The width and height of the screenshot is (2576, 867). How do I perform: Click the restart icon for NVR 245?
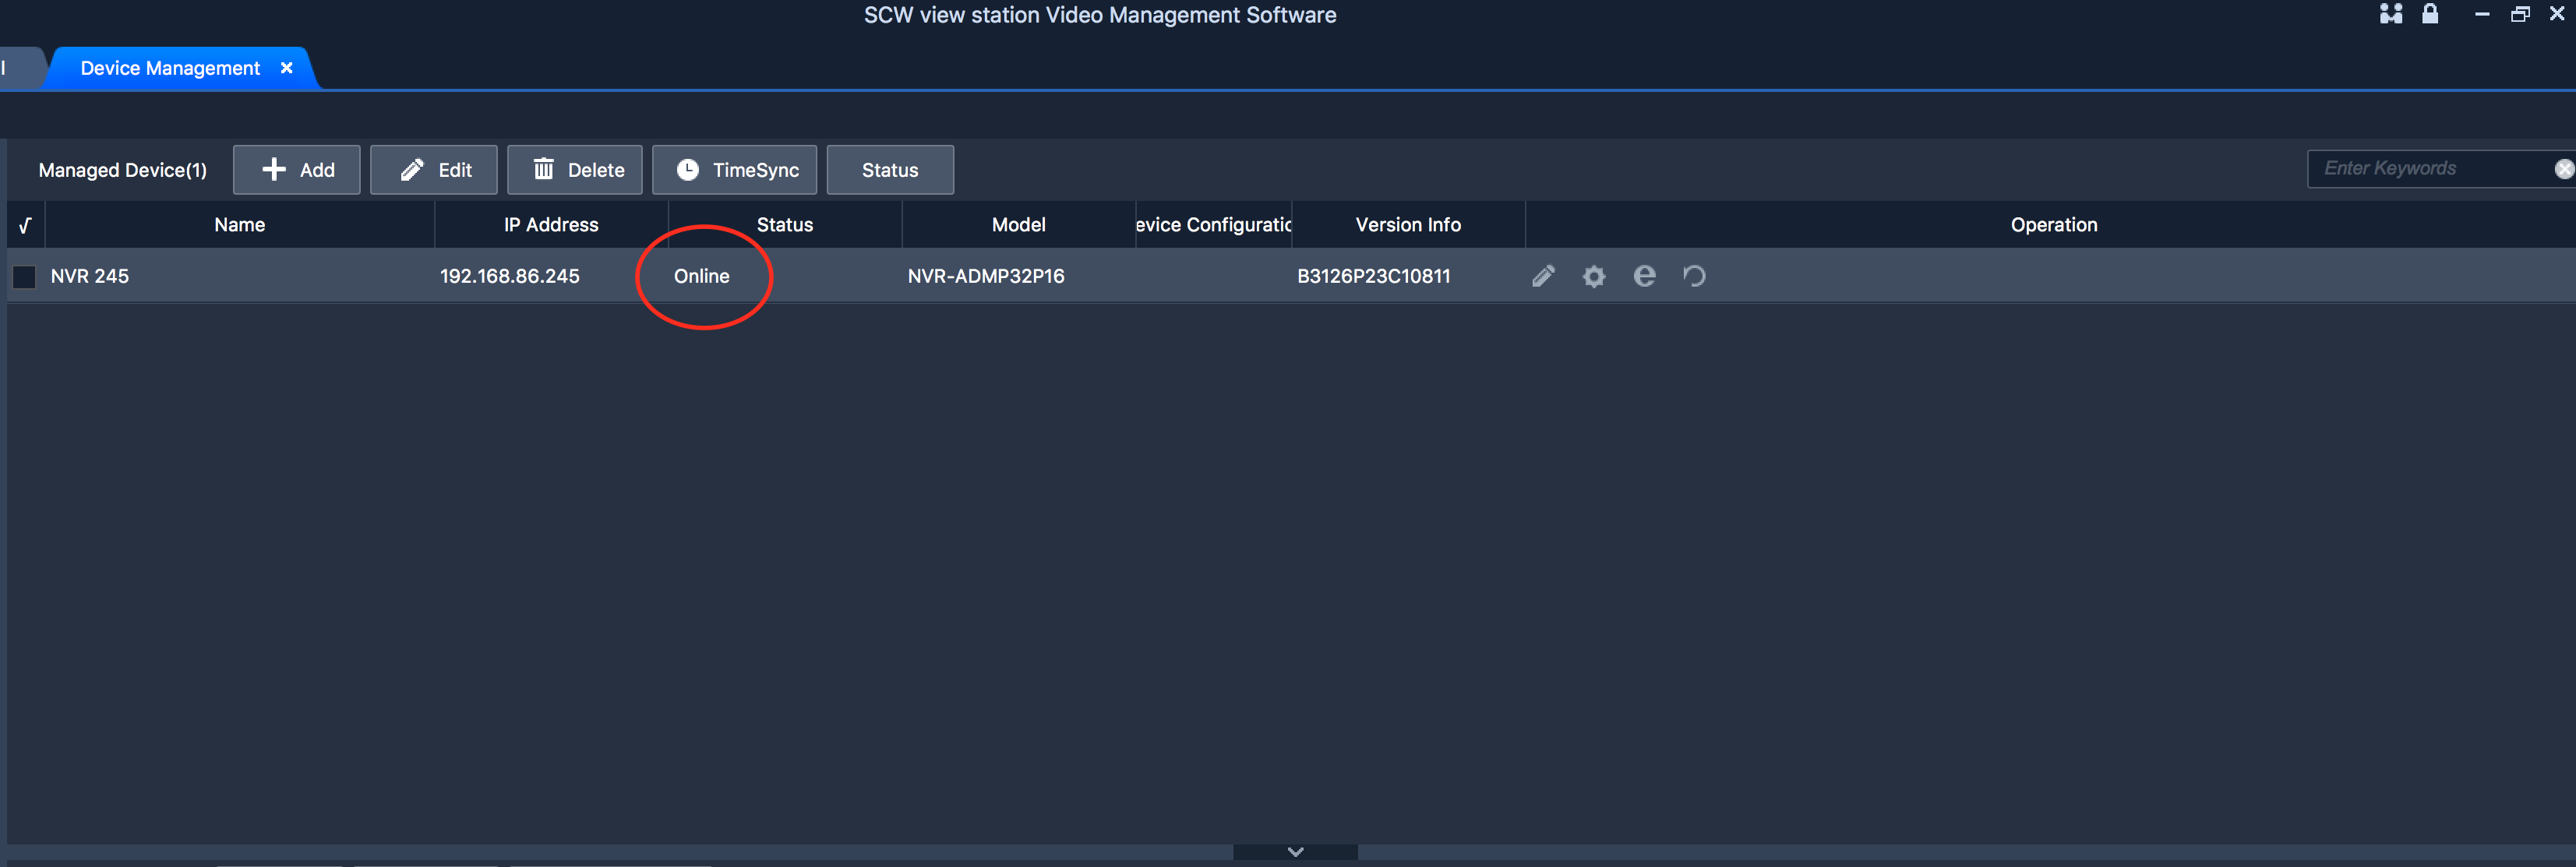point(1694,276)
